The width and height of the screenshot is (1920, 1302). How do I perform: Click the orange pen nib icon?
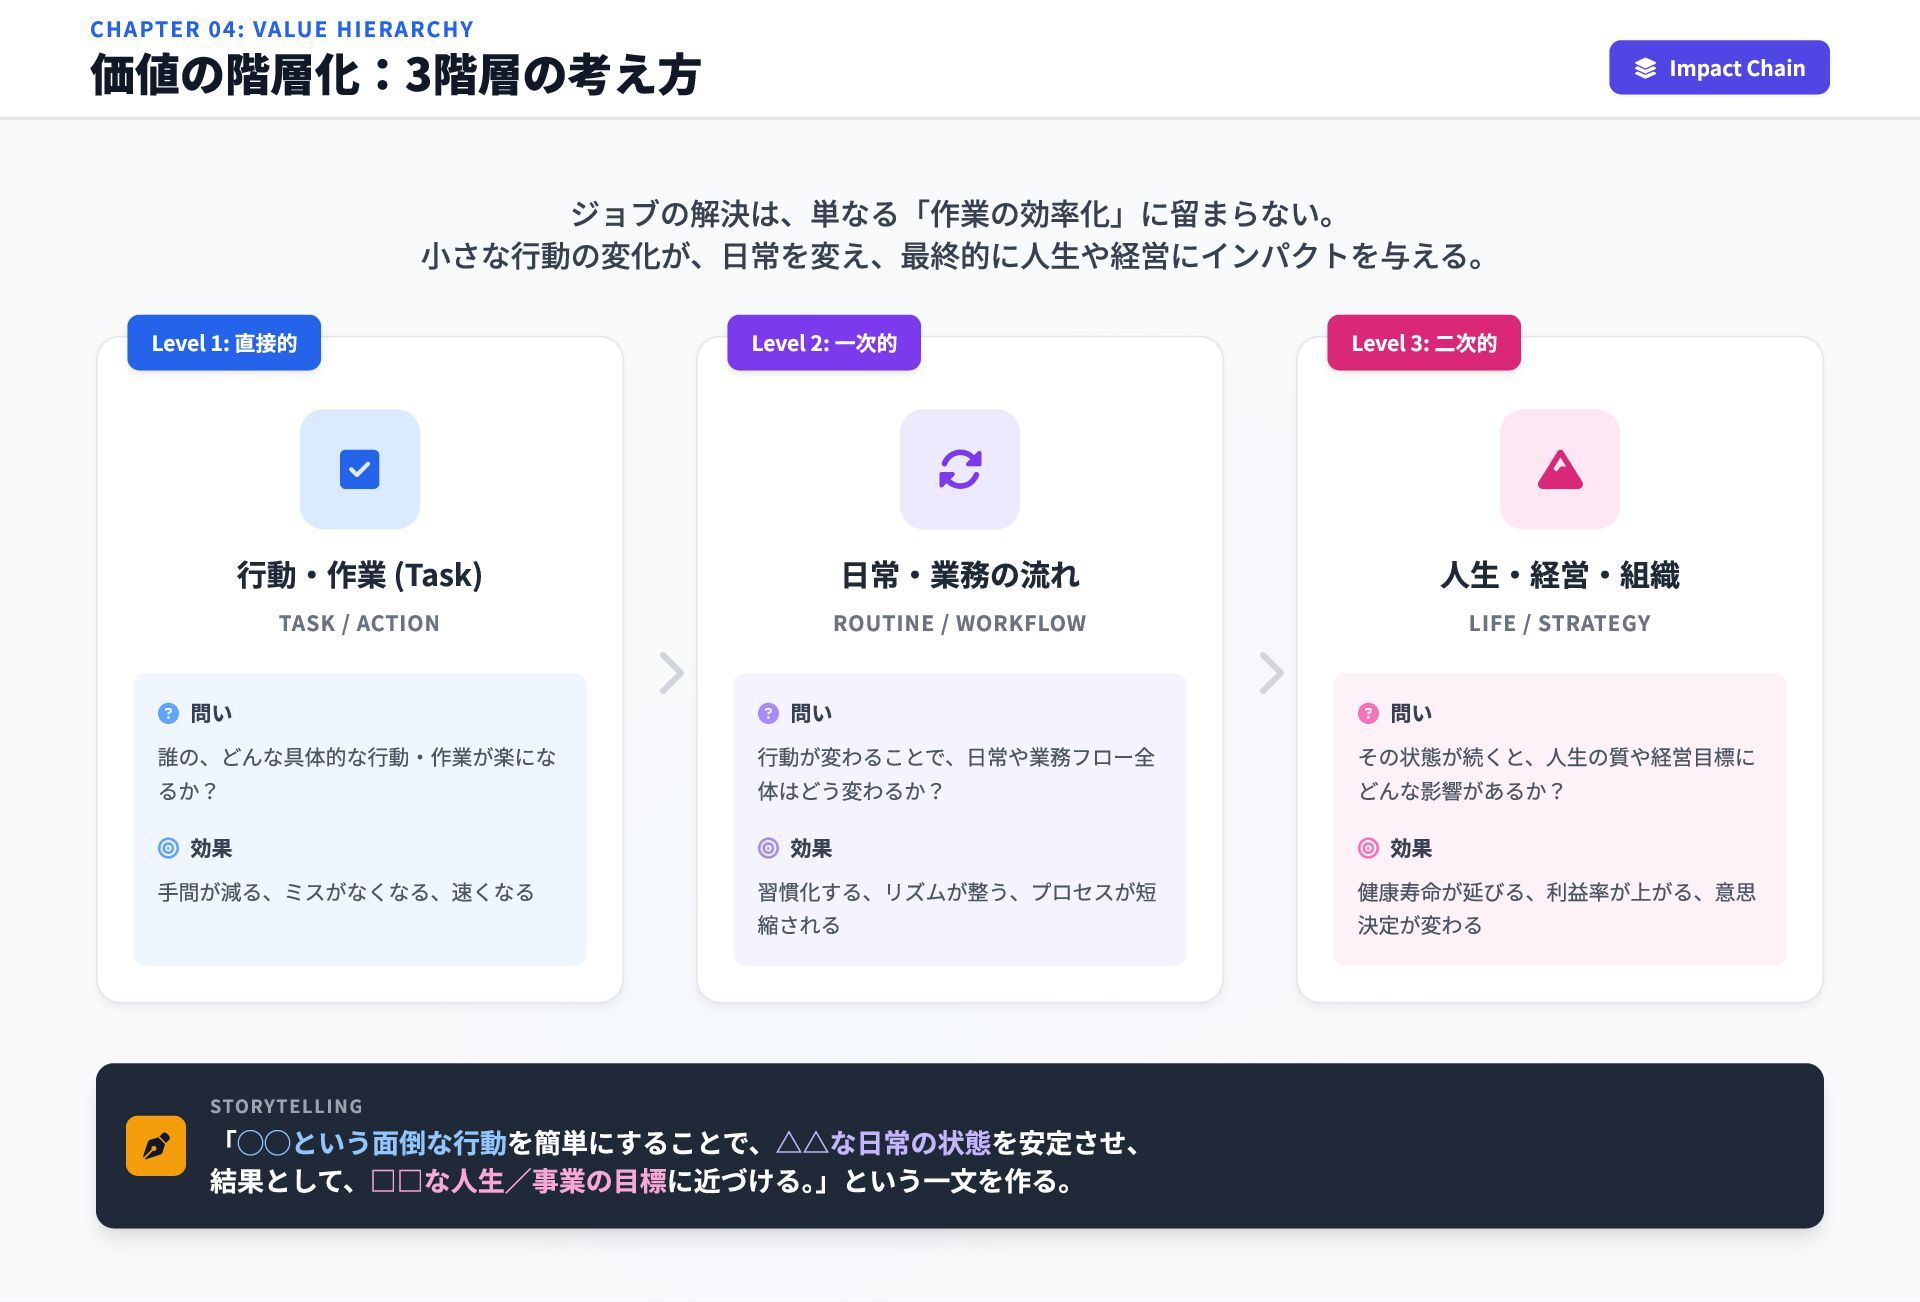(156, 1145)
